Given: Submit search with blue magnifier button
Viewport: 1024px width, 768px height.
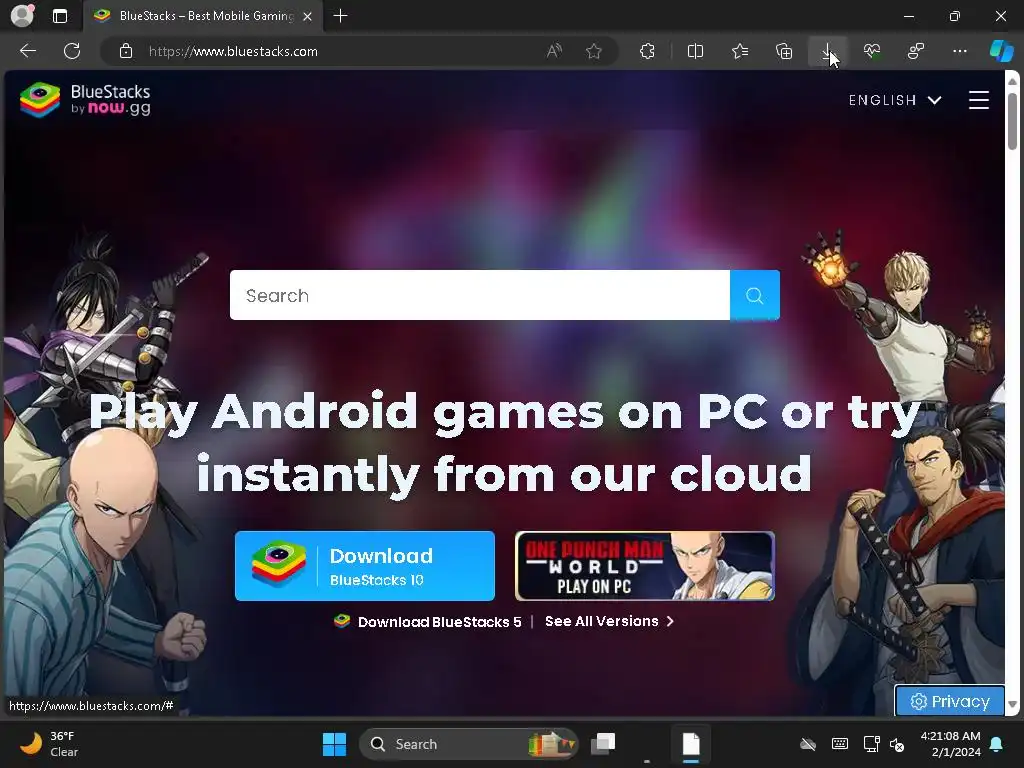Looking at the screenshot, I should coord(754,295).
